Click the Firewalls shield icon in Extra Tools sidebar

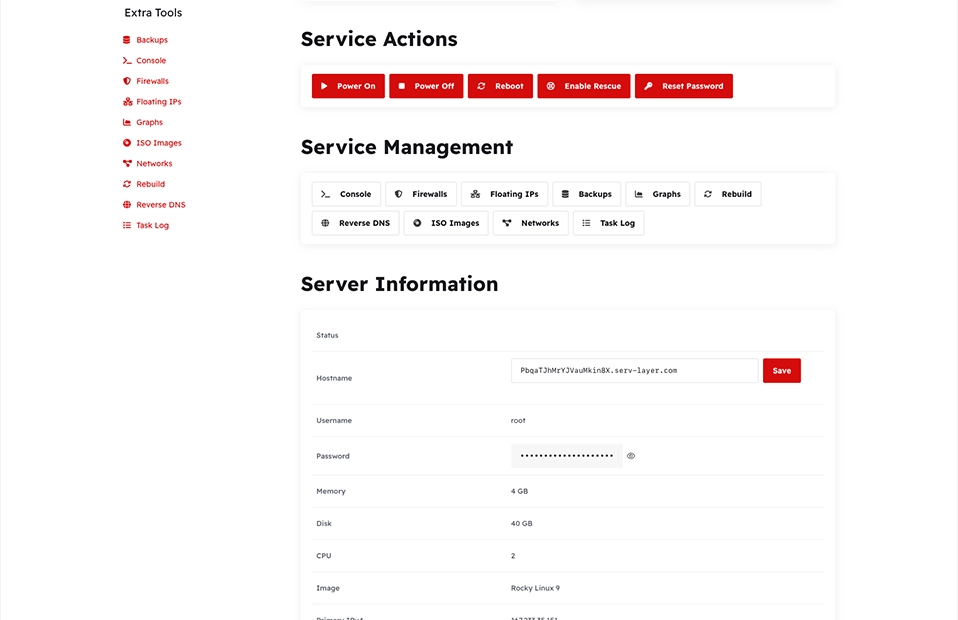coord(126,81)
